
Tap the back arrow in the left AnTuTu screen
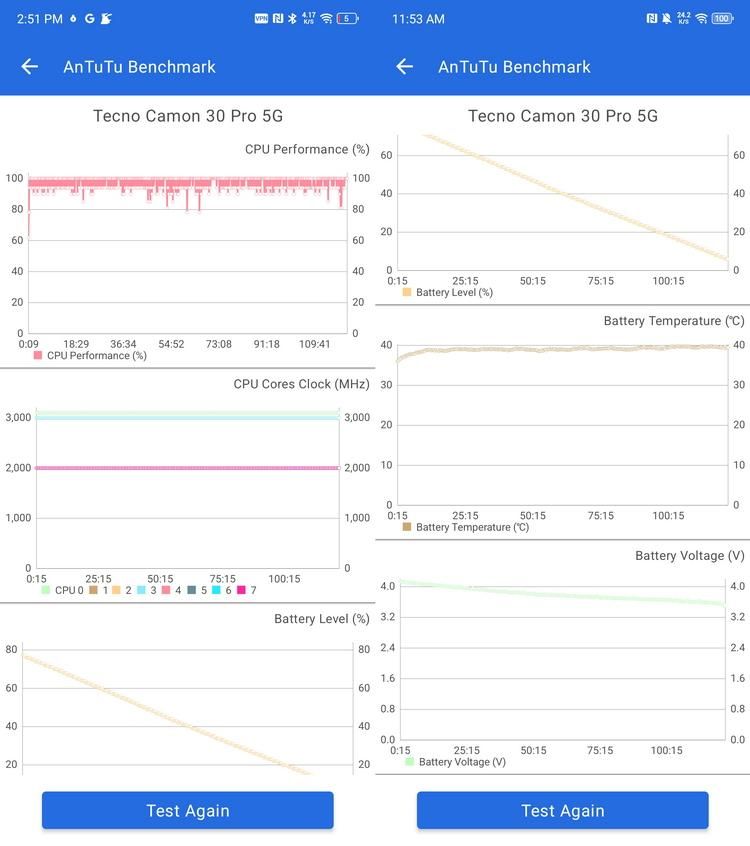point(30,66)
